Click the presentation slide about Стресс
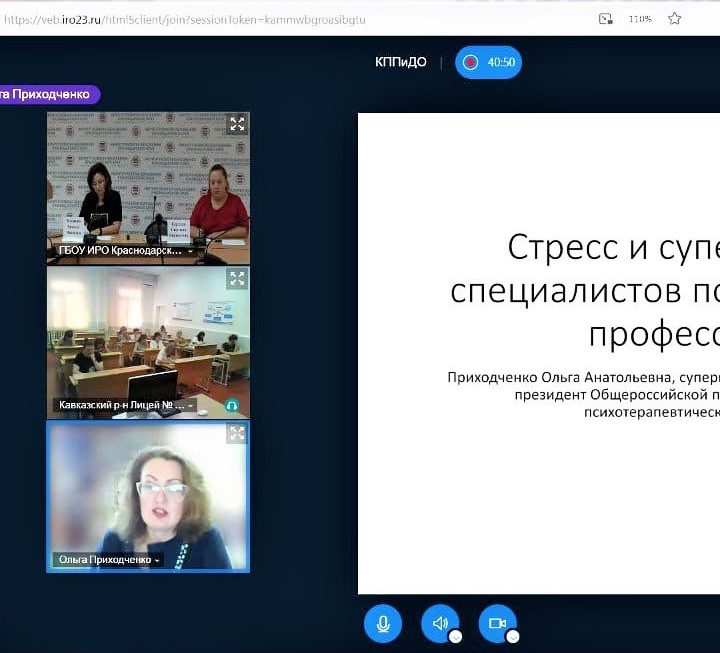Image resolution: width=720 pixels, height=653 pixels. point(540,350)
